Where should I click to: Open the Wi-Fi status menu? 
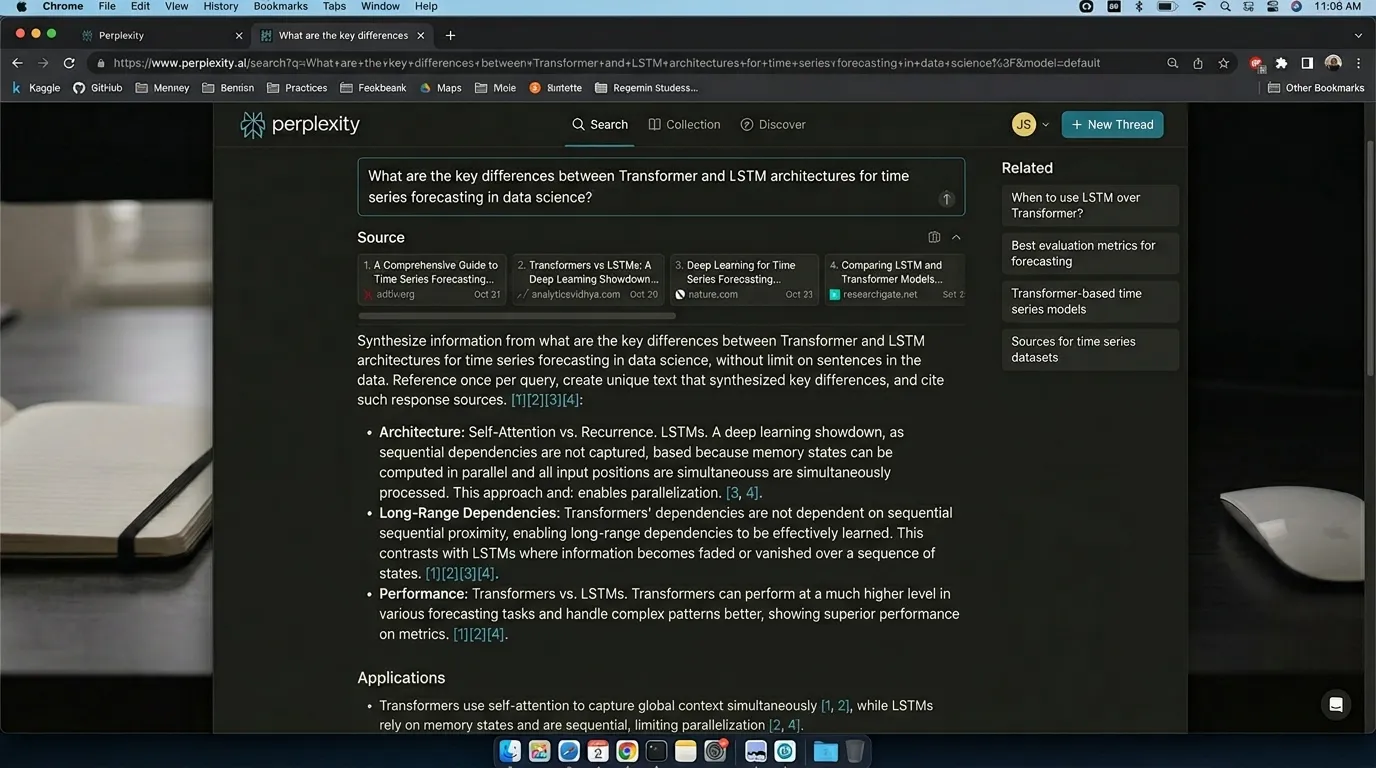(1199, 6)
